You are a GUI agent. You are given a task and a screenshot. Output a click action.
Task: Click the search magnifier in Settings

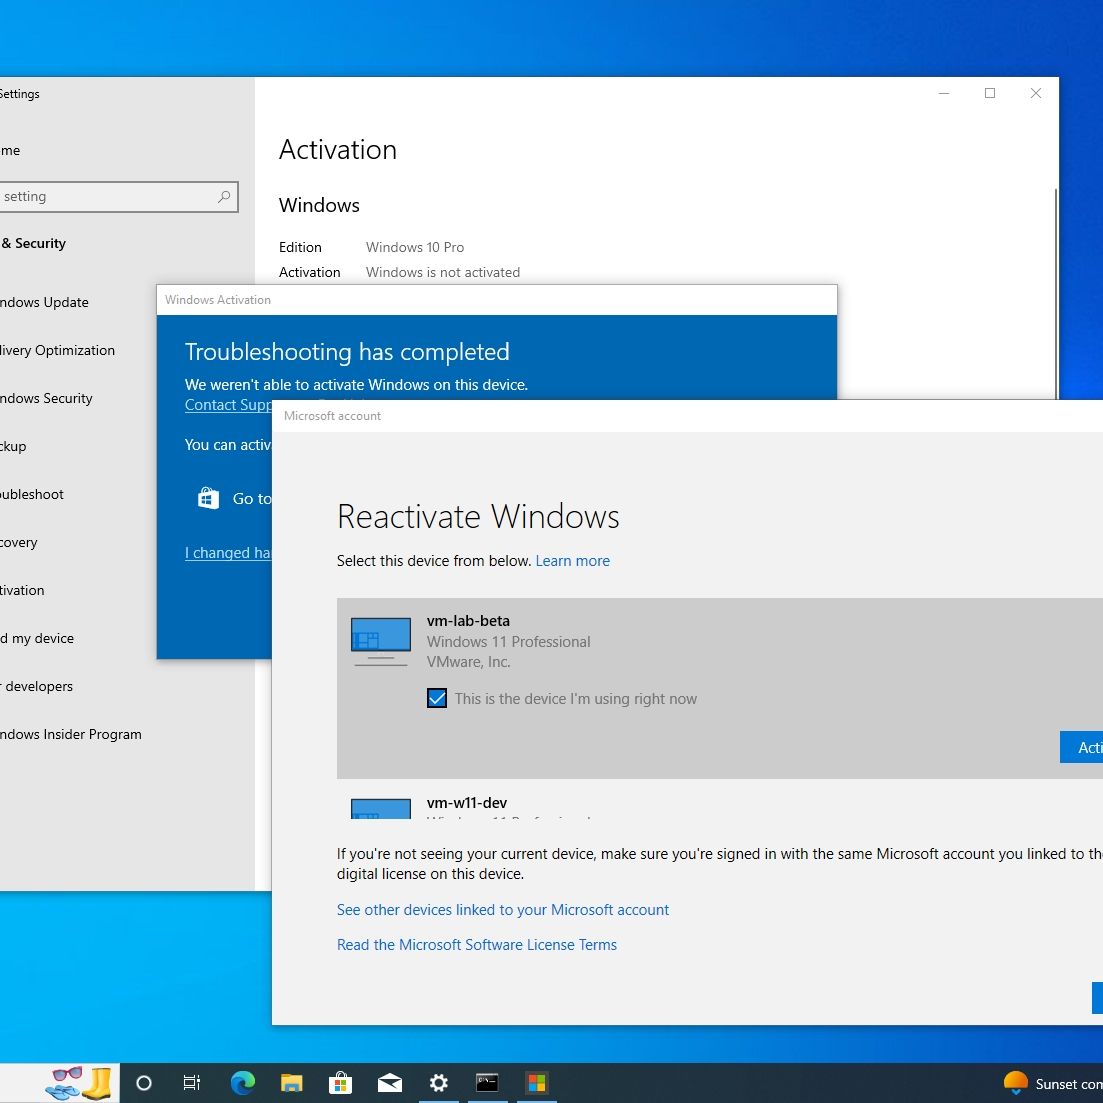(224, 197)
